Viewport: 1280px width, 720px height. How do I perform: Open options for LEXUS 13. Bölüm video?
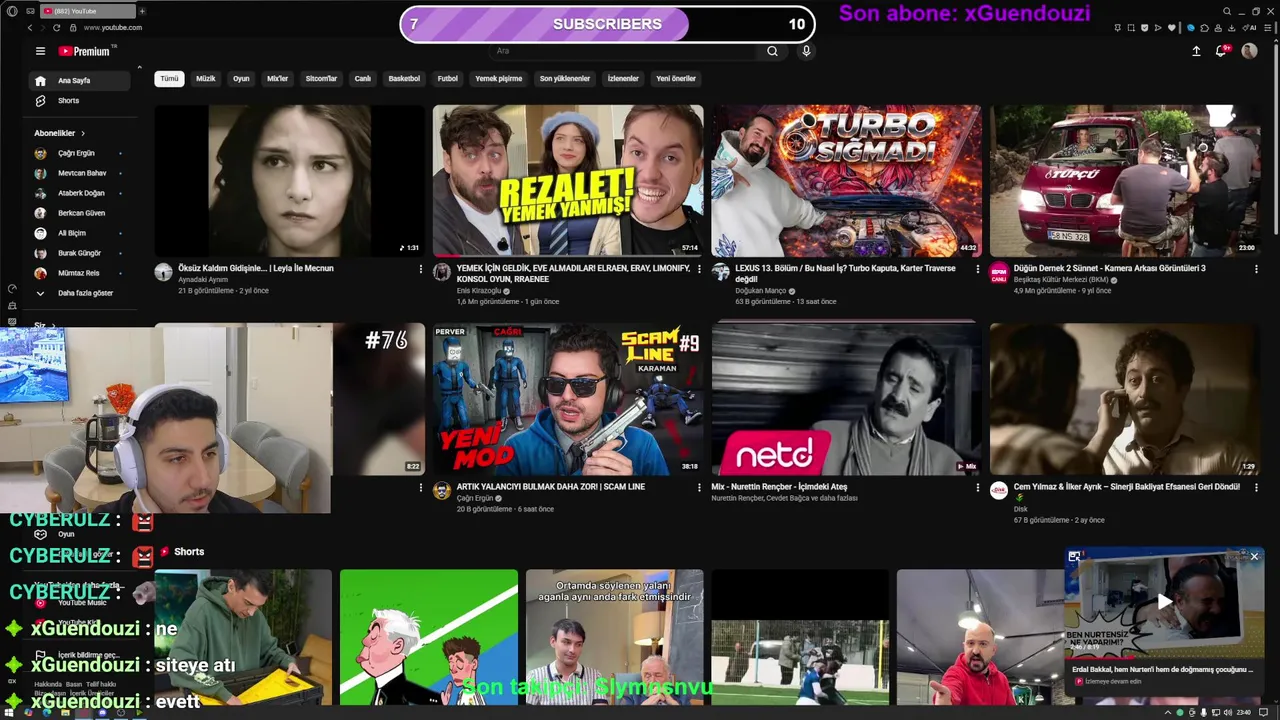977,269
